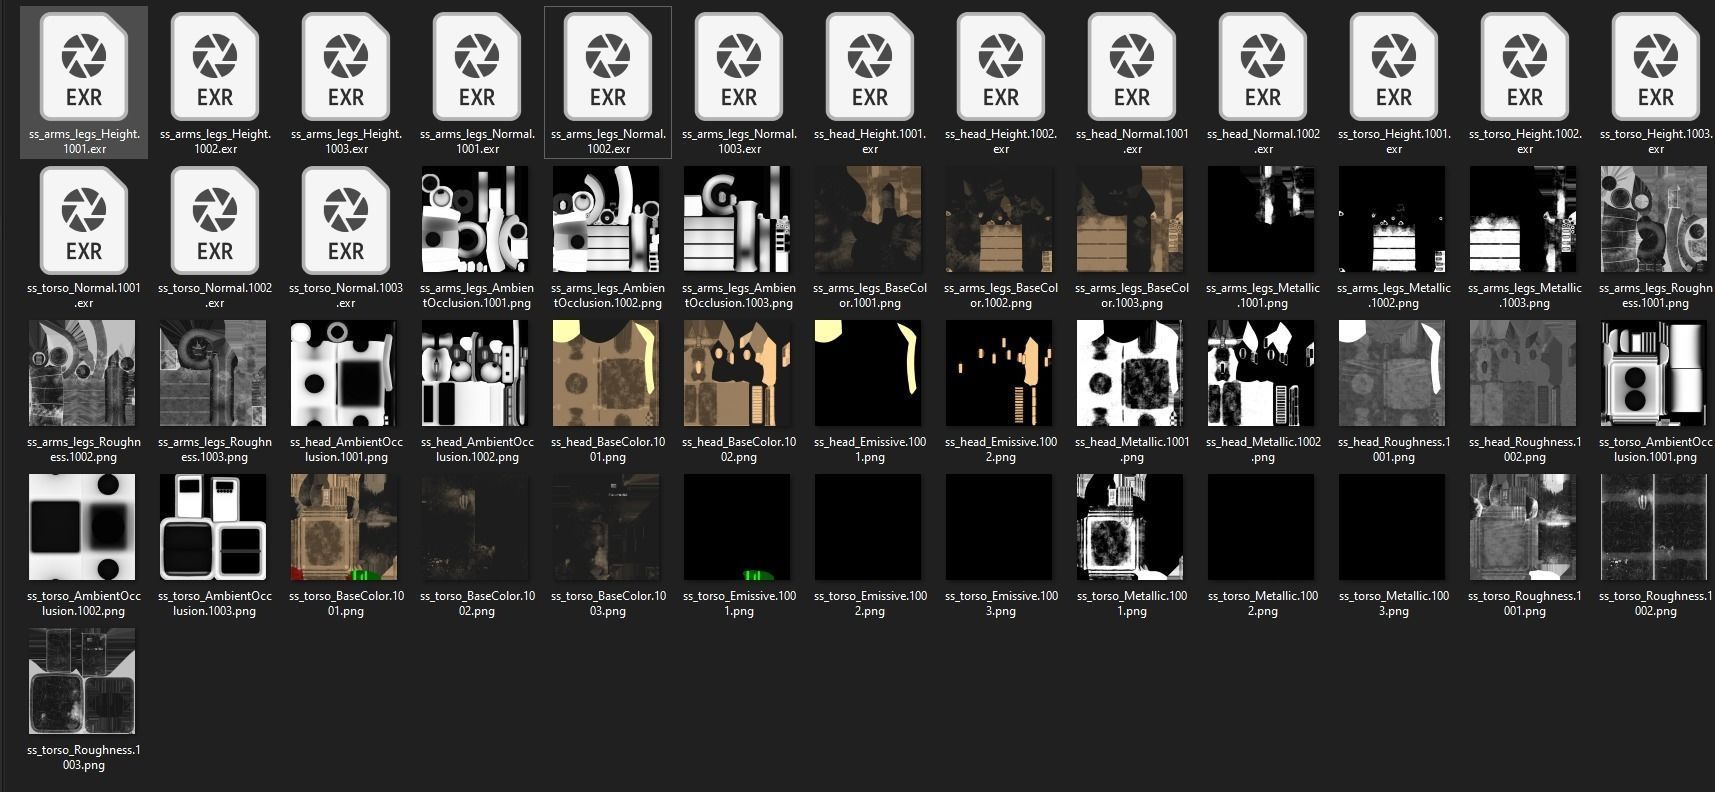Select ss_torso_Roughness.1002.png thumbnail
The image size is (1715, 792).
pos(1654,527)
